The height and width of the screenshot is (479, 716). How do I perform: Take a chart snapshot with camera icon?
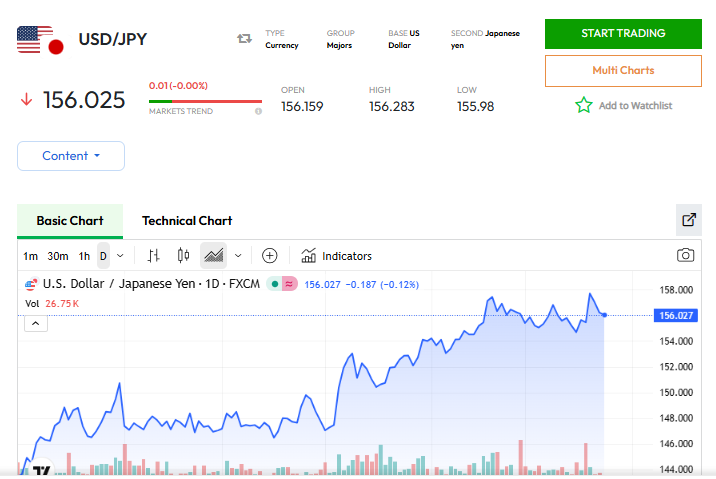coord(685,255)
